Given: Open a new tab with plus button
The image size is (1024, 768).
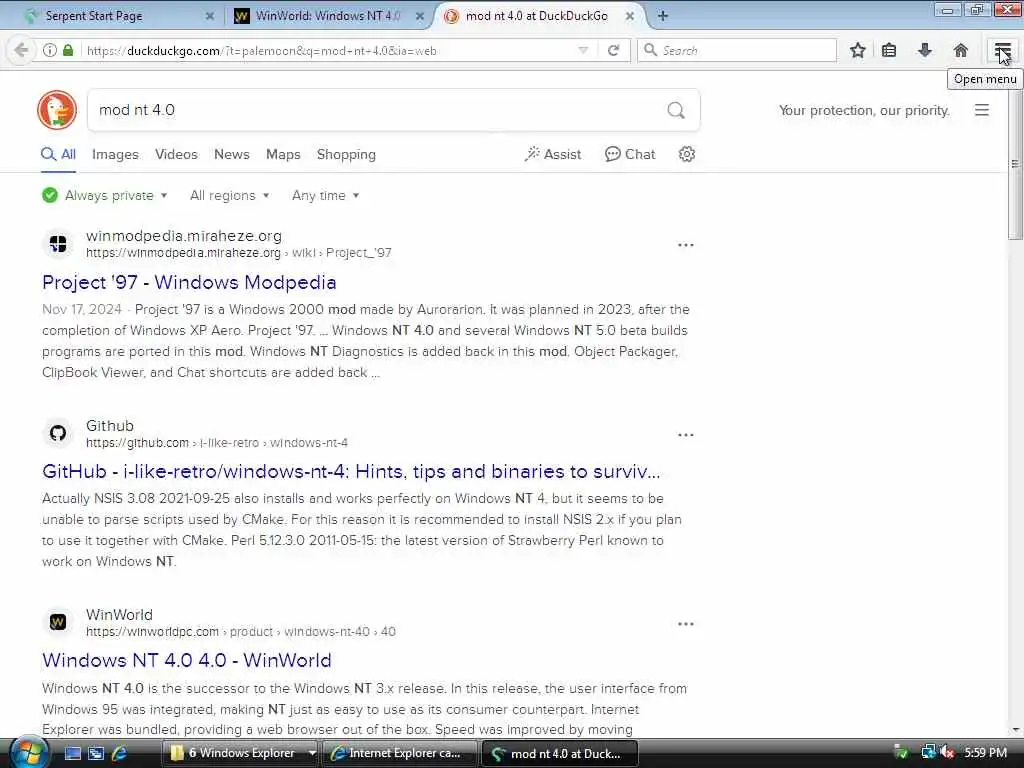Looking at the screenshot, I should pos(663,16).
